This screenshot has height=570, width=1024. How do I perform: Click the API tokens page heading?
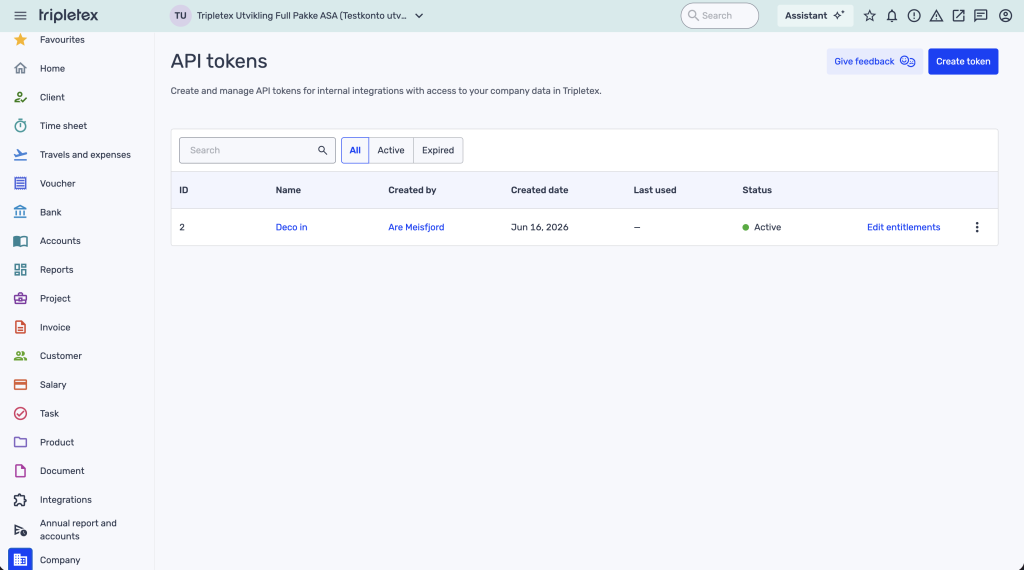point(219,61)
